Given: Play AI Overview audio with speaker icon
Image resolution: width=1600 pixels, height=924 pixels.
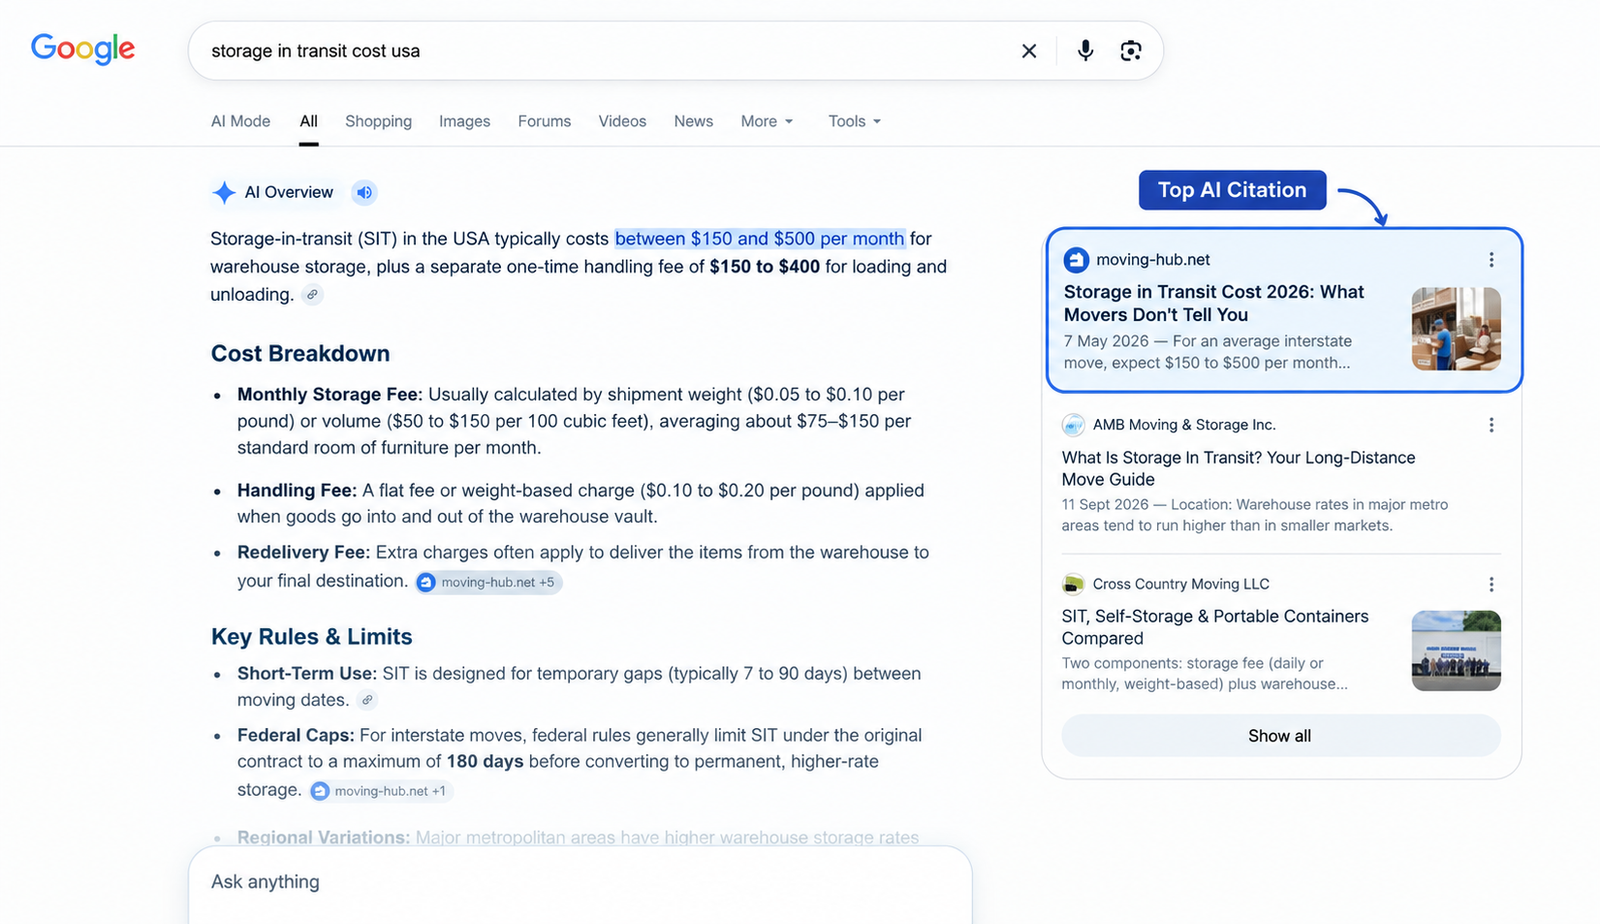Looking at the screenshot, I should pyautogui.click(x=365, y=192).
